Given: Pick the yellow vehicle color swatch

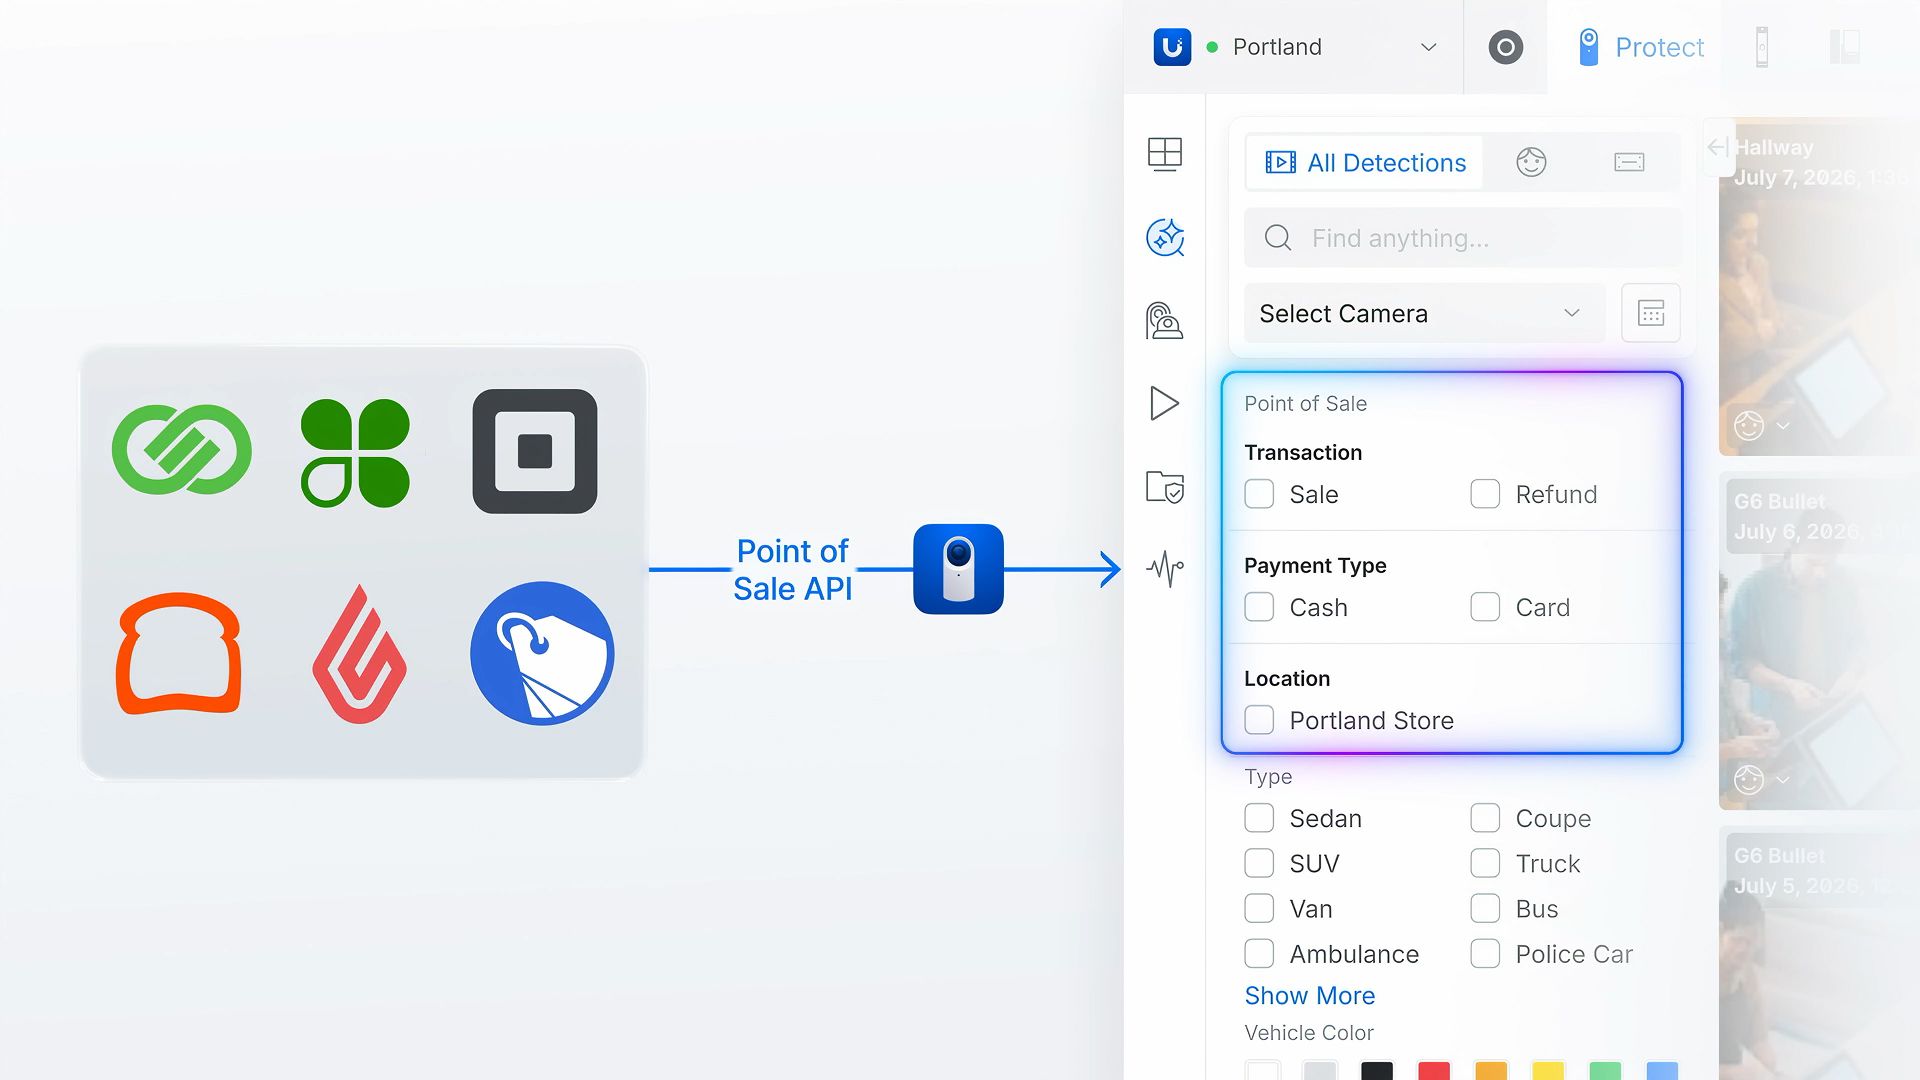Looking at the screenshot, I should pyautogui.click(x=1548, y=1071).
